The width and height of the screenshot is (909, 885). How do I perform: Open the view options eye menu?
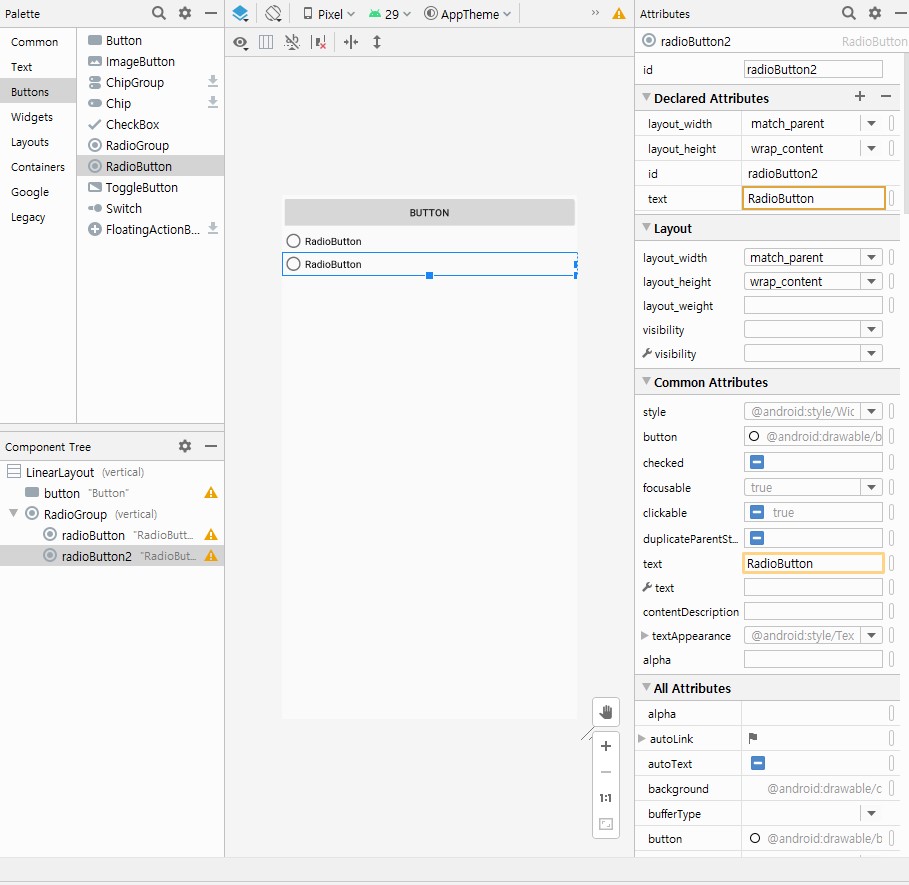240,42
